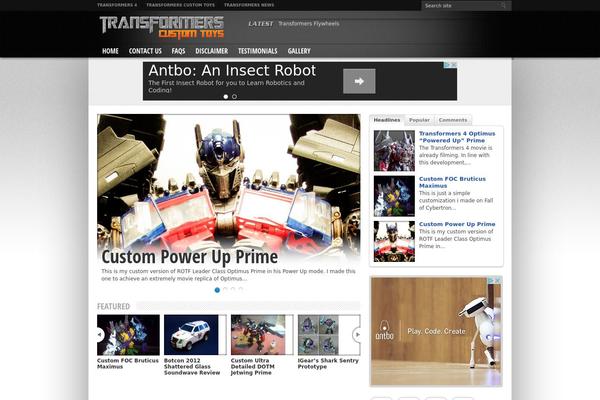The width and height of the screenshot is (600, 400).
Task: Click Transformers Custom Toys top link
Action: click(x=181, y=5)
